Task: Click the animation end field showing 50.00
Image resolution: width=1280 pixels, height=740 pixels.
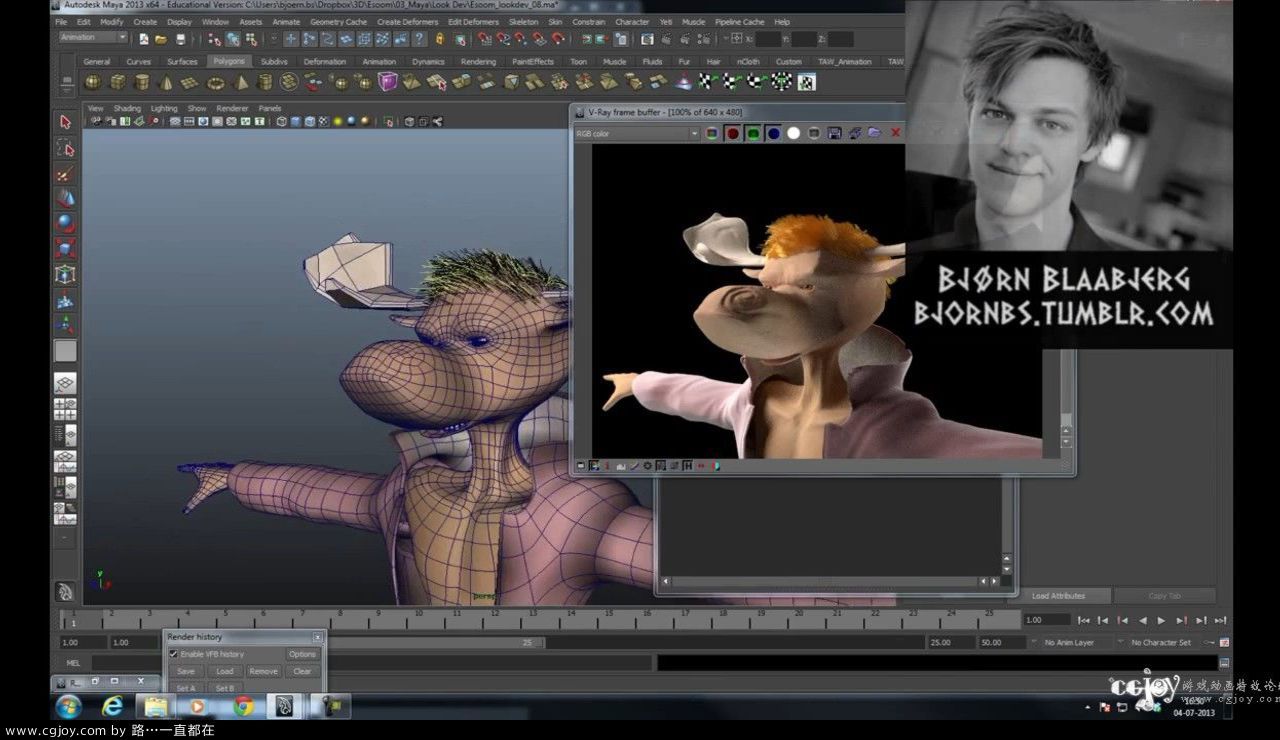Action: click(1000, 642)
